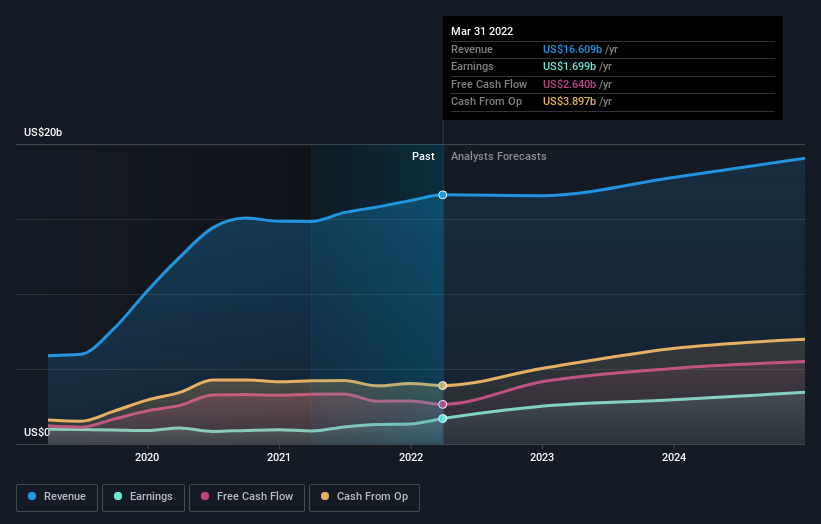
Task: Click the US$1.699b earnings value
Action: pos(569,66)
